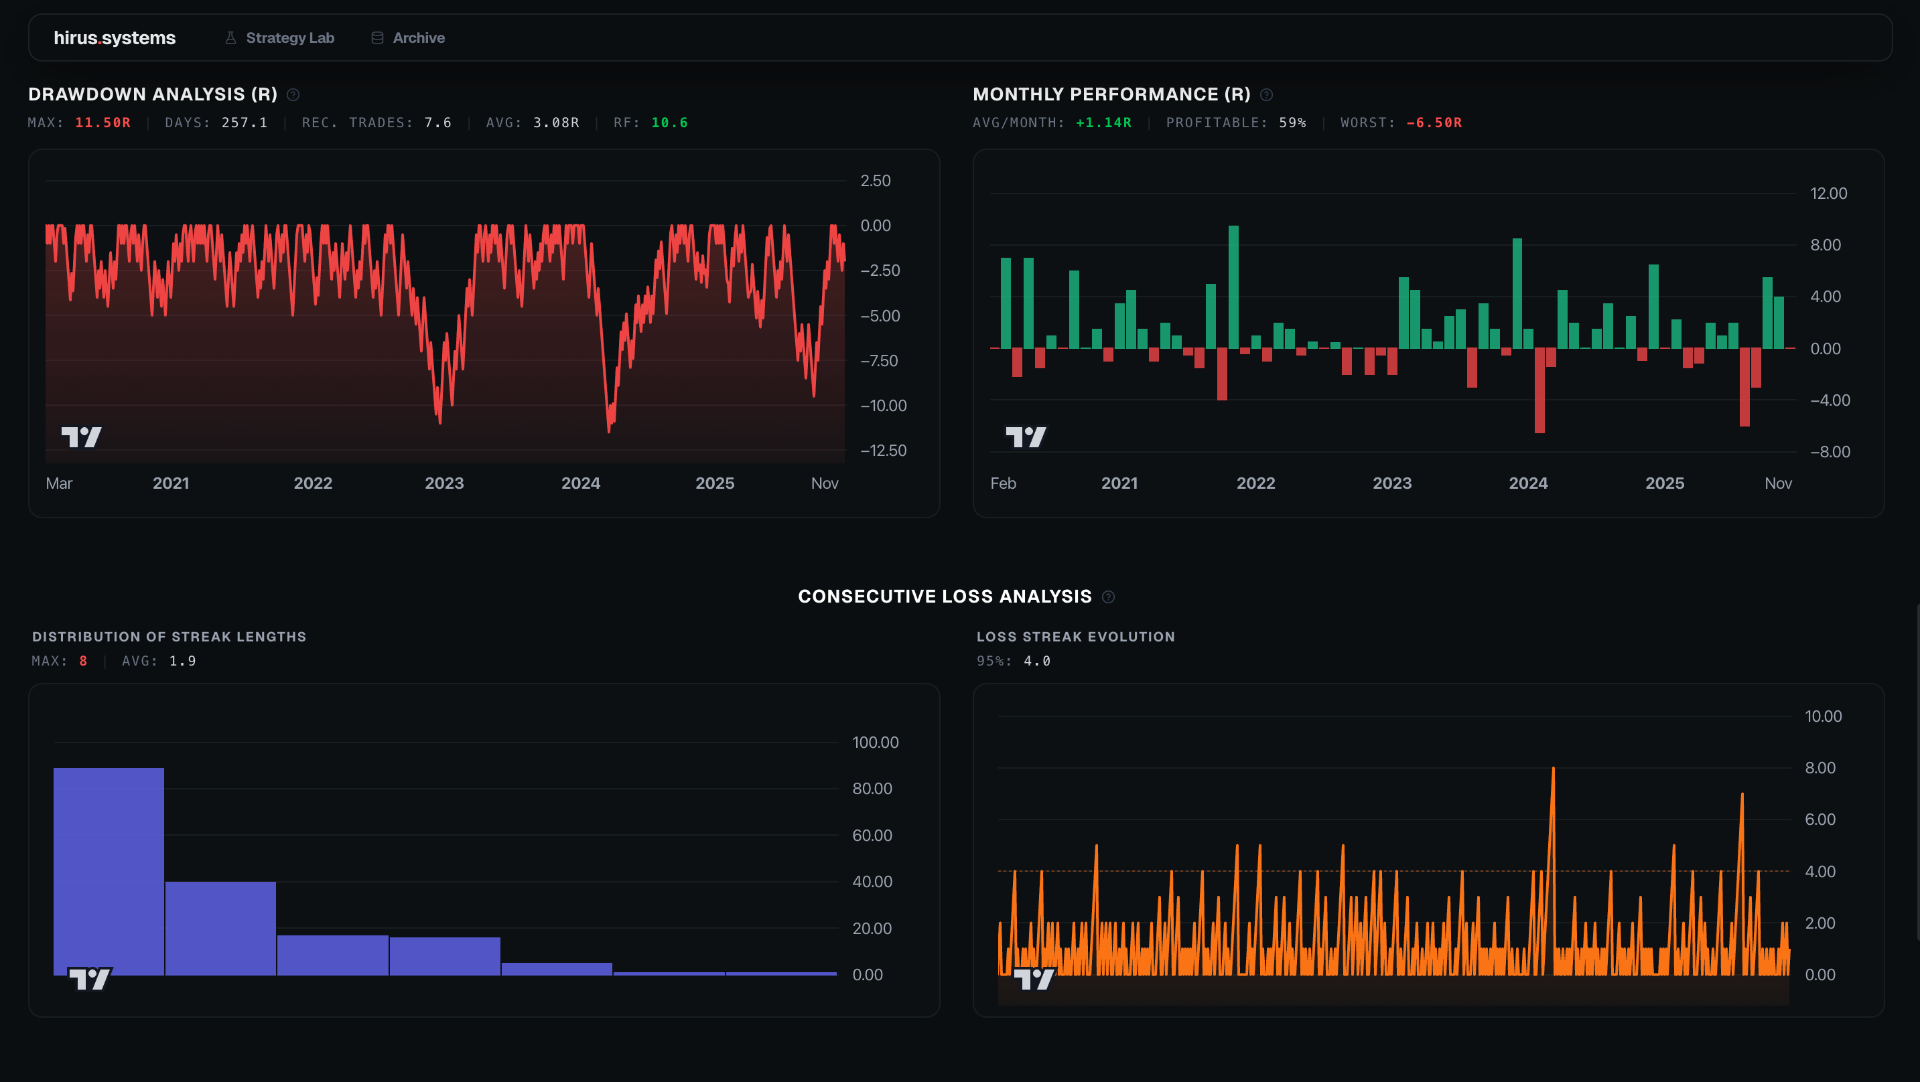Click the WORST -6.50R stat
The height and width of the screenshot is (1082, 1920).
pyautogui.click(x=1402, y=123)
